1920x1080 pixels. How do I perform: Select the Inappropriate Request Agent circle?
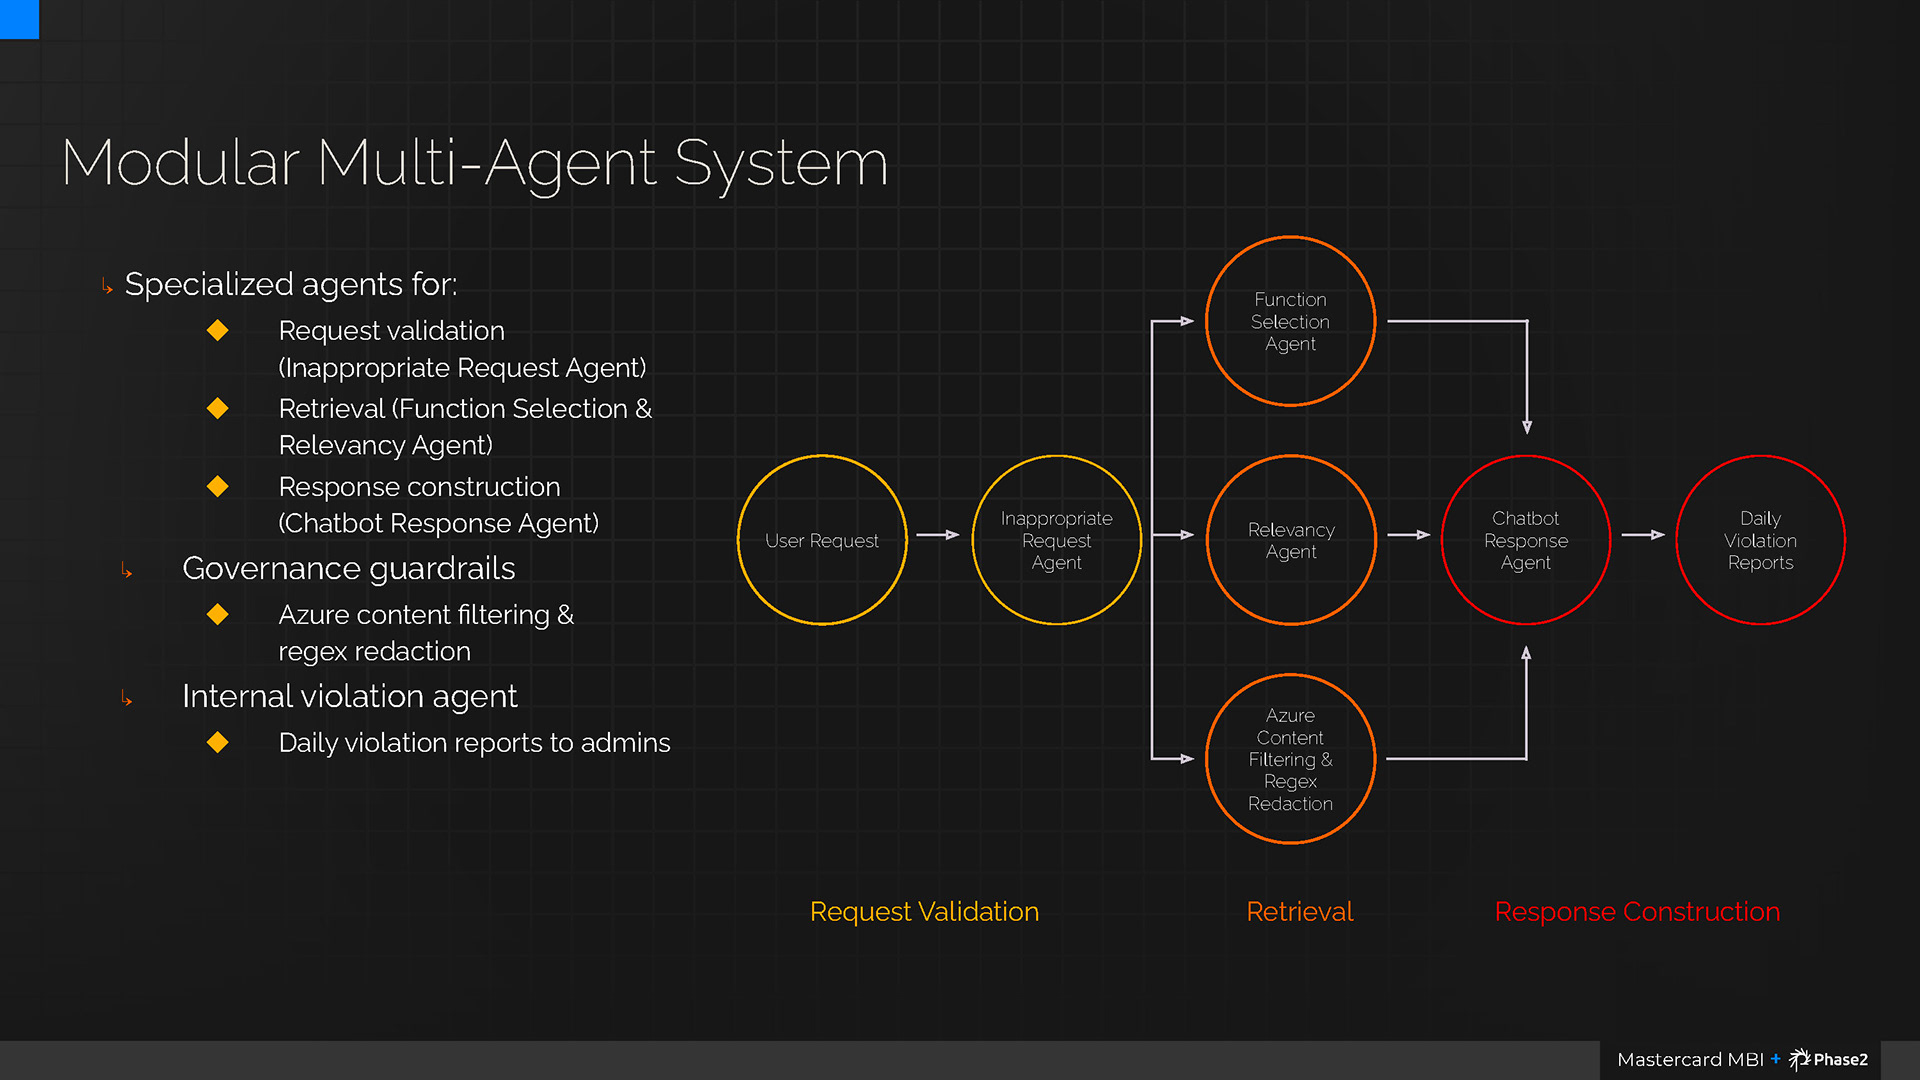point(1057,540)
